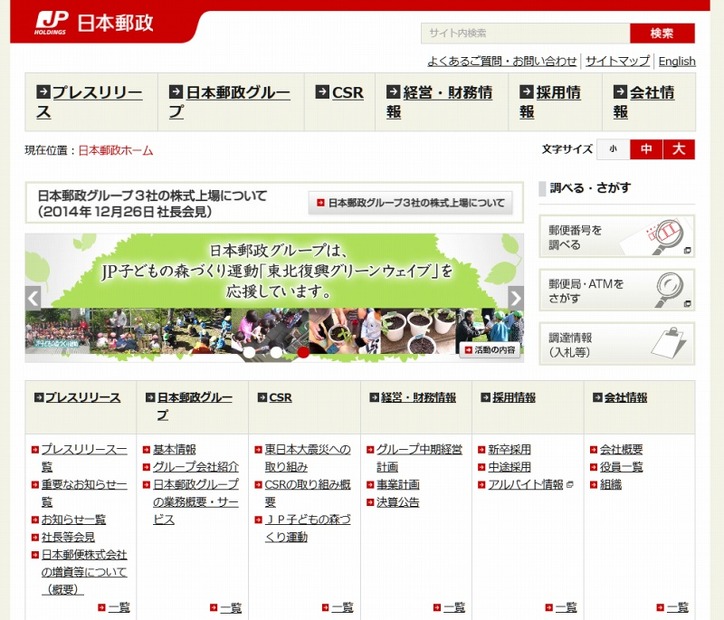This screenshot has width=724, height=620.
Task: Open 日本郵政グループ section header in lower grid
Action: 189,406
